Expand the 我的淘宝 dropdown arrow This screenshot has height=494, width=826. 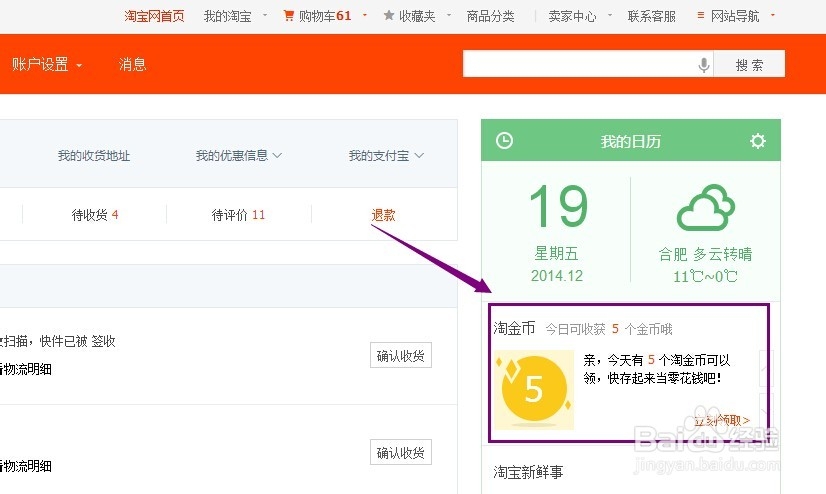click(x=264, y=15)
